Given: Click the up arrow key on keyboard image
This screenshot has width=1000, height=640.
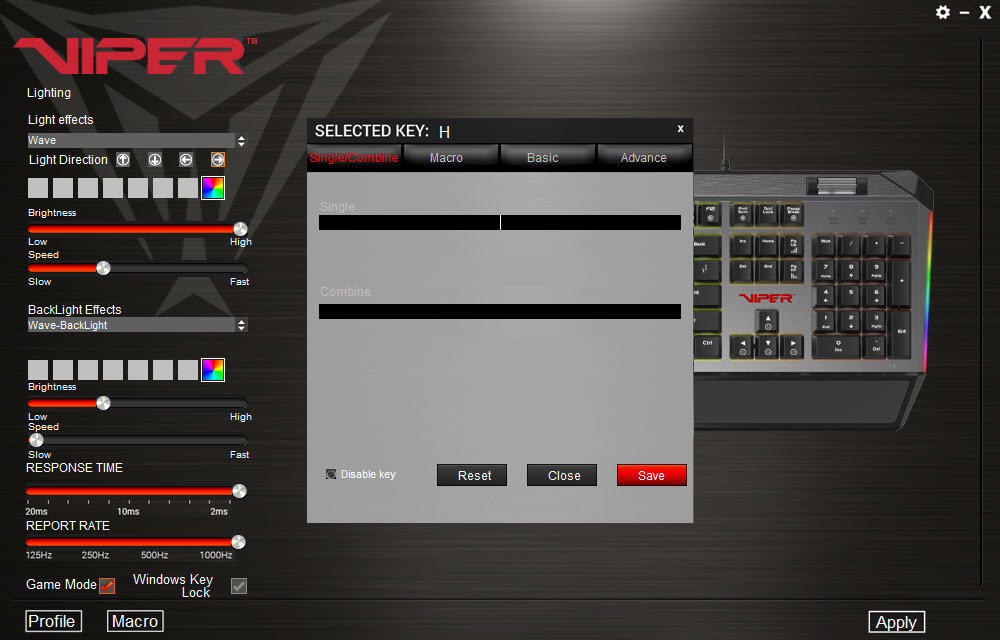Looking at the screenshot, I should 768,321.
